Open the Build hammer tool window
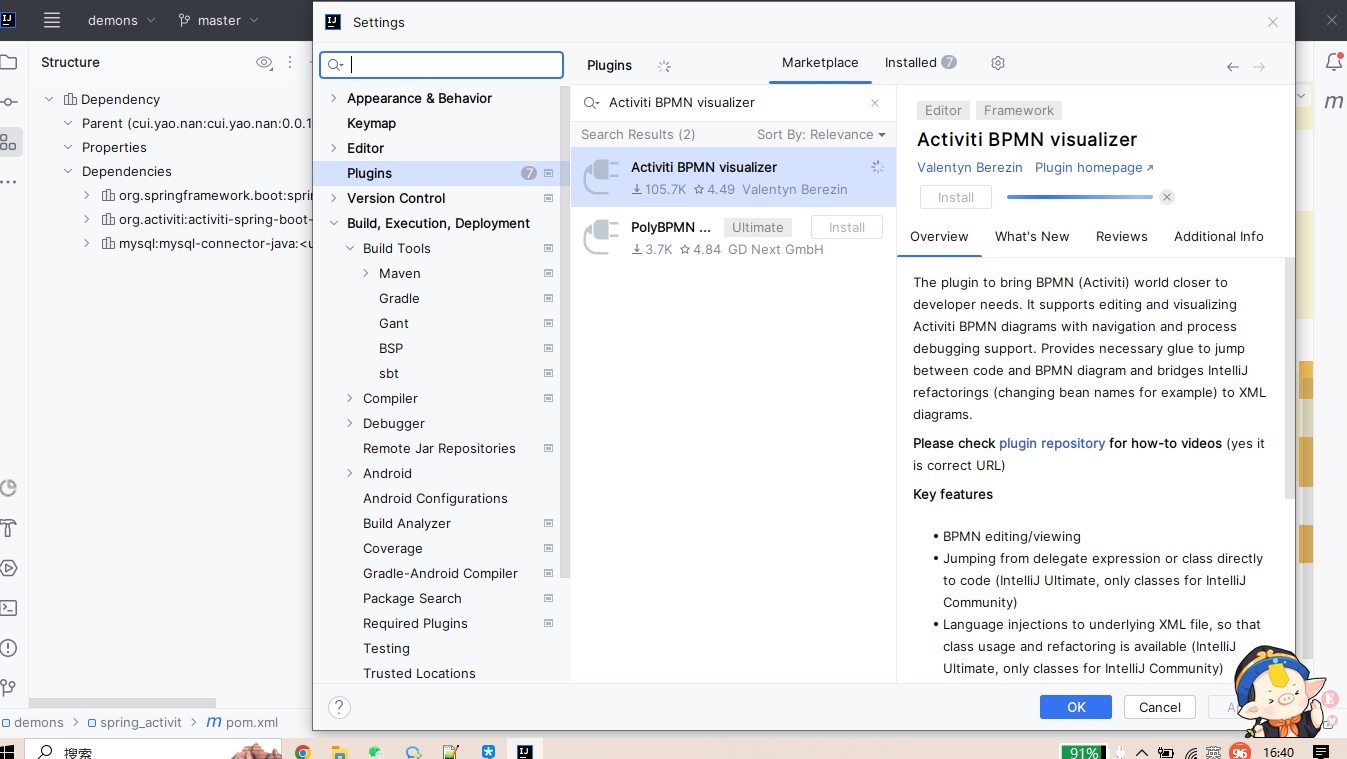Viewport: 1347px width, 759px height. coord(8,528)
